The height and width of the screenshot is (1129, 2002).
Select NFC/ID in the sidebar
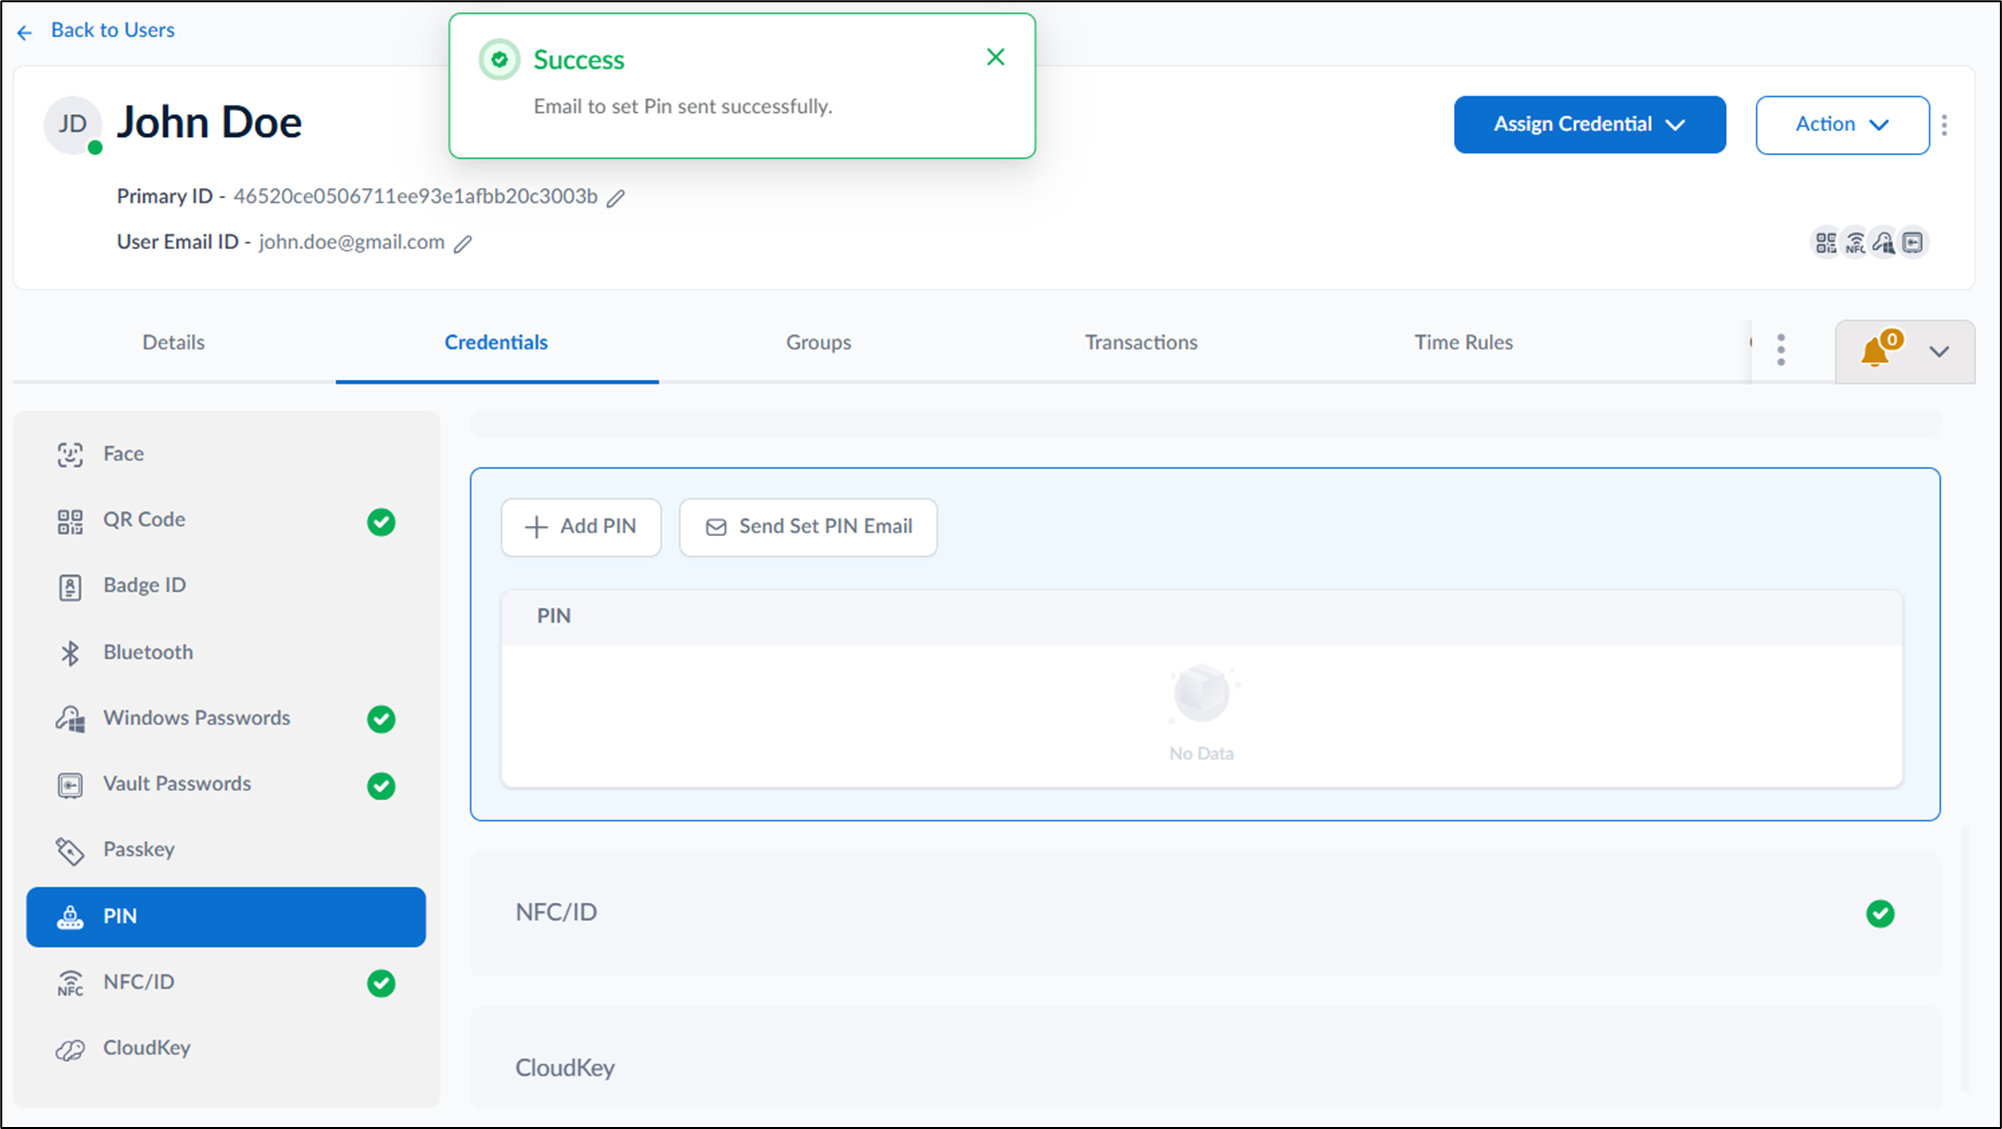[226, 982]
